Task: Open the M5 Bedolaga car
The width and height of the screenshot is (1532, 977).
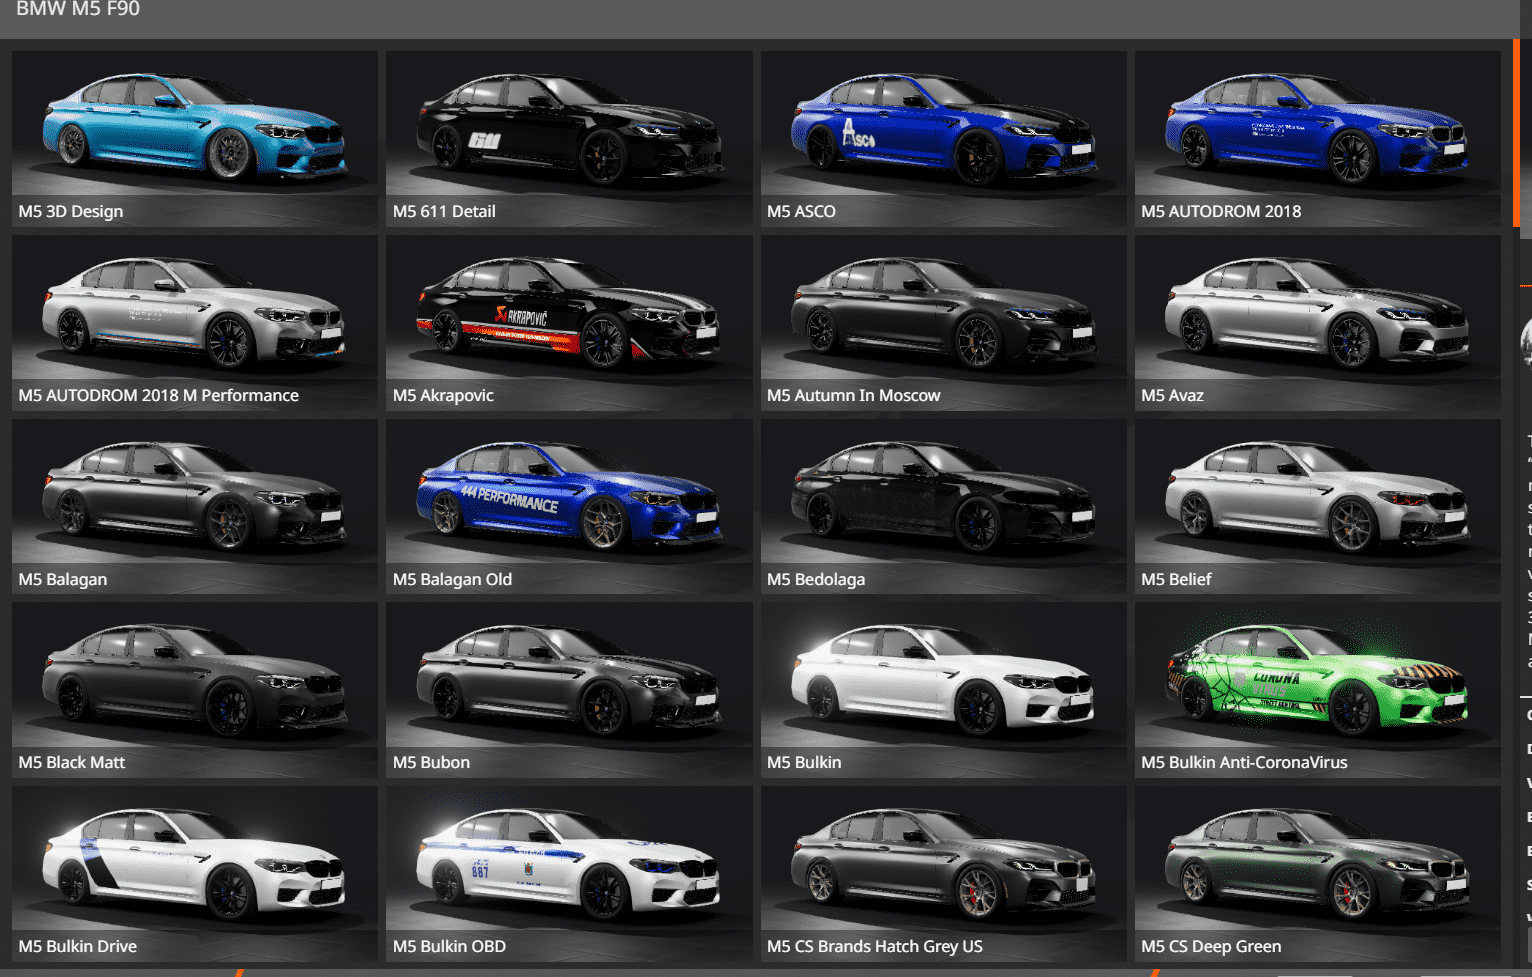Action: (x=943, y=506)
